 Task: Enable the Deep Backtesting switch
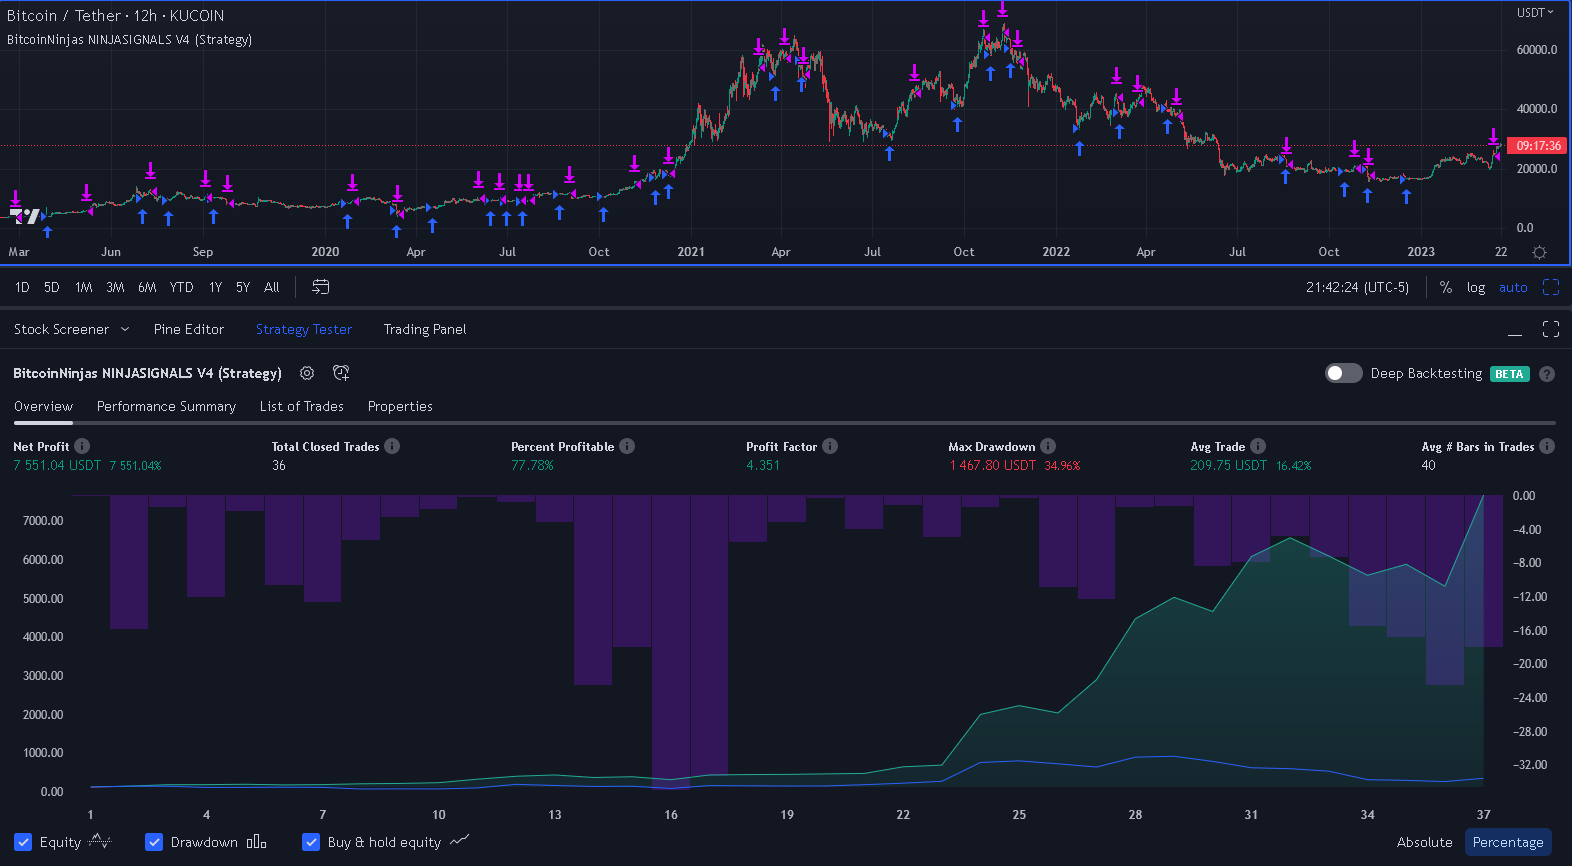pos(1343,373)
